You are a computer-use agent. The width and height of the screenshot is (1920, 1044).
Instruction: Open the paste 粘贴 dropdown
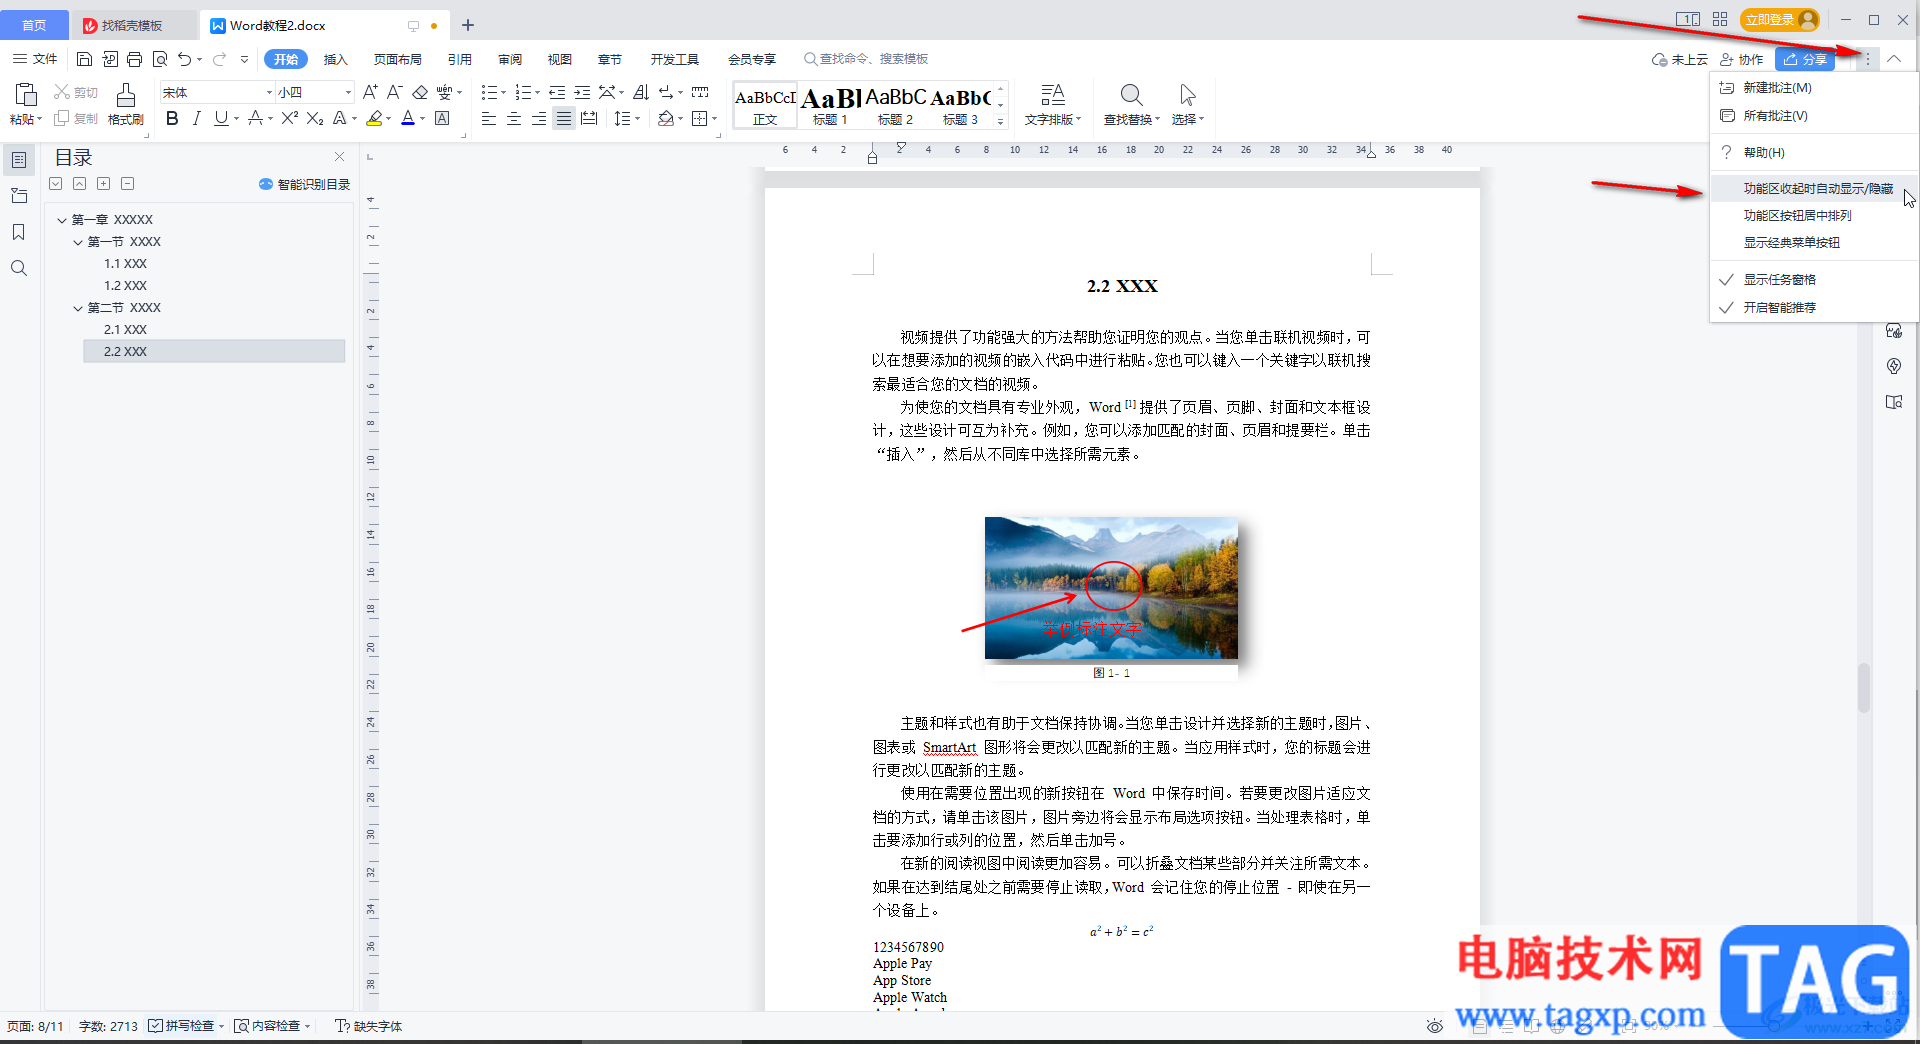pyautogui.click(x=26, y=119)
